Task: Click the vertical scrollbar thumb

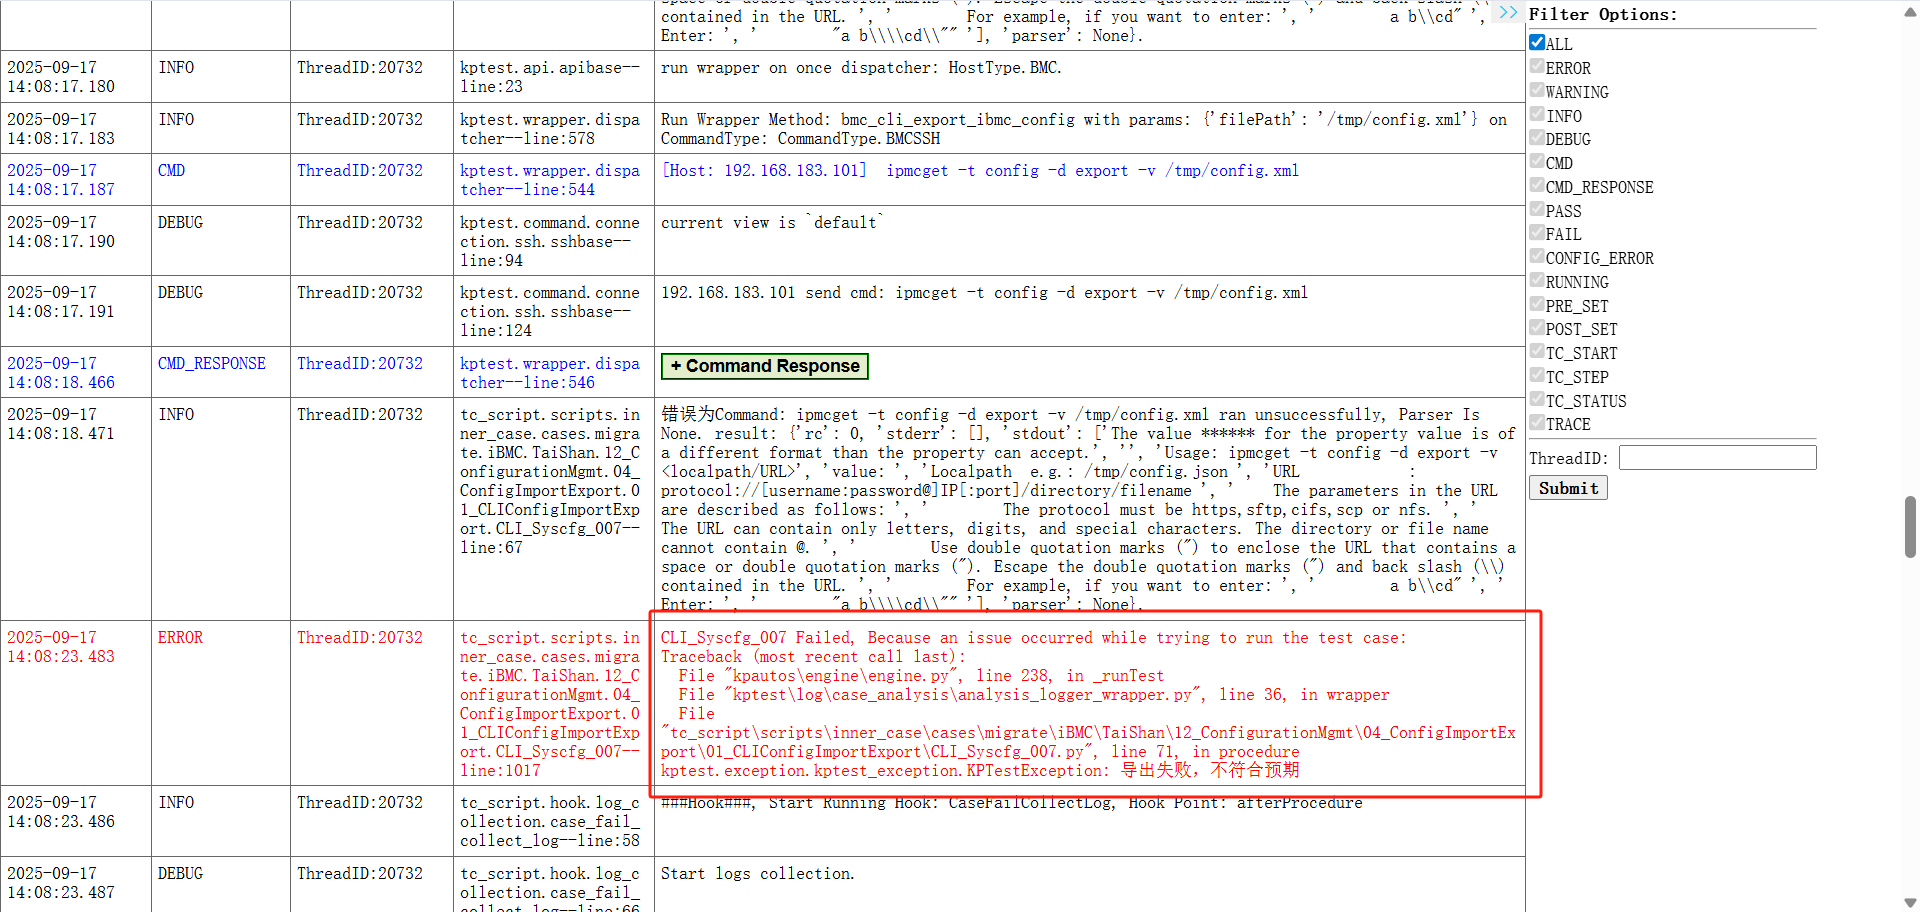Action: point(1910,526)
